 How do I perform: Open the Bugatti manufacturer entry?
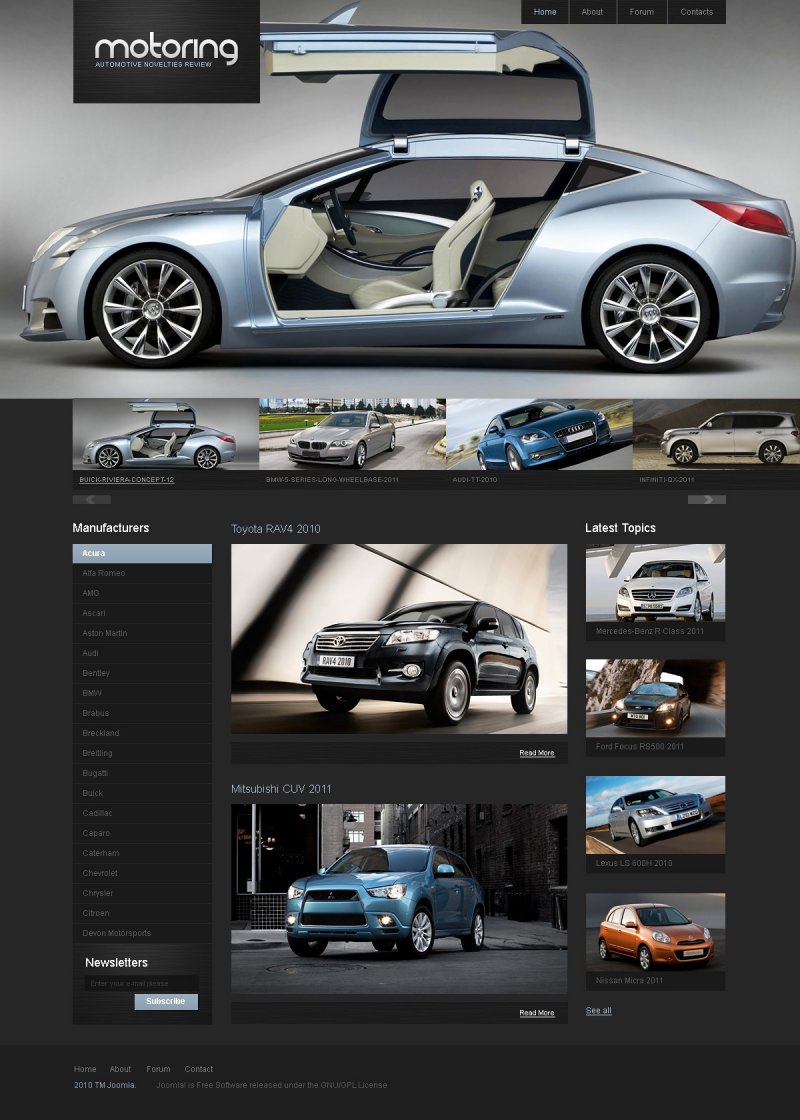tap(142, 774)
